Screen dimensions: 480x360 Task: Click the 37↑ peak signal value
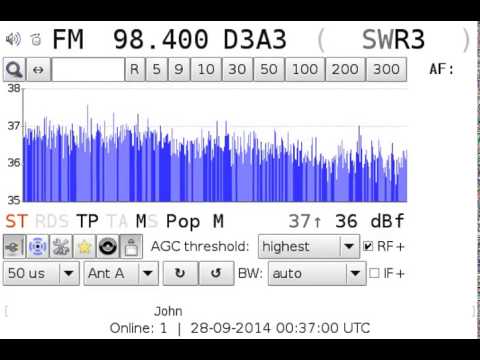click(x=305, y=221)
